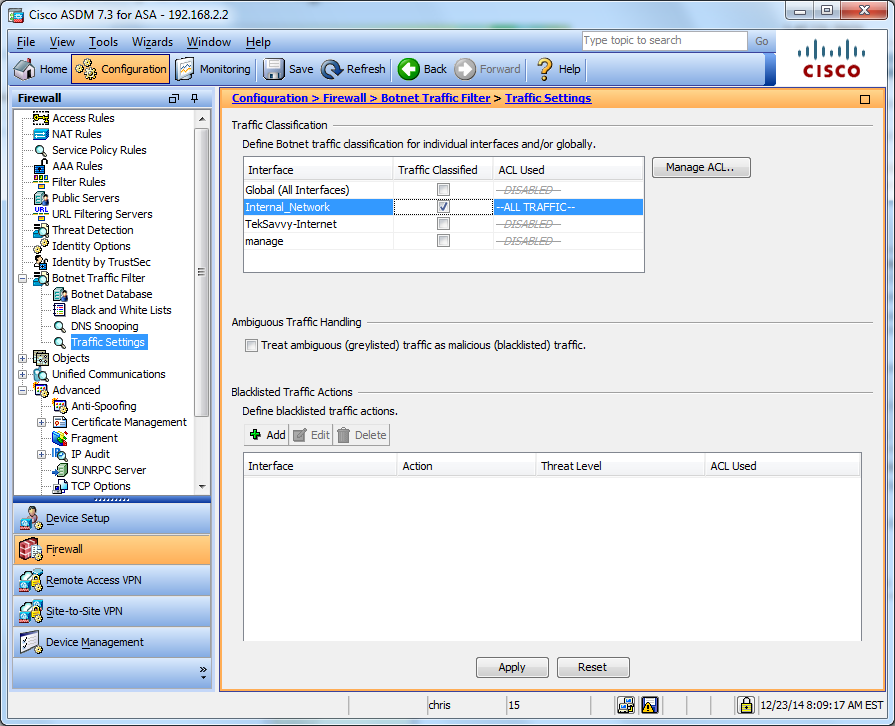
Task: Select the AAA Rules icon
Action: pyautogui.click(x=41, y=166)
